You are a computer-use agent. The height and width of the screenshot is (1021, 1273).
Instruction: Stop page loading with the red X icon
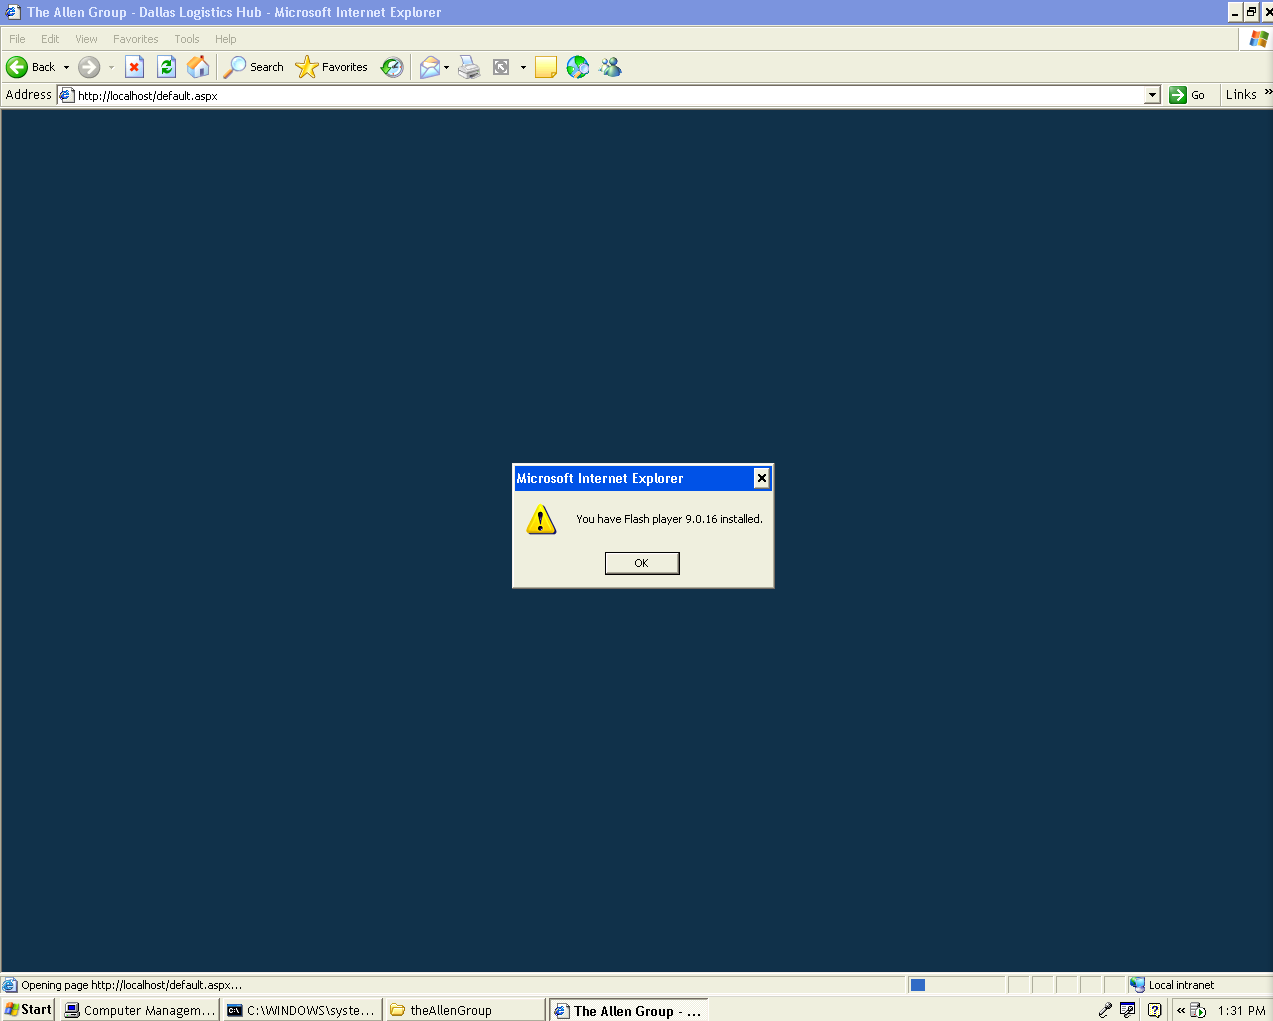[134, 67]
